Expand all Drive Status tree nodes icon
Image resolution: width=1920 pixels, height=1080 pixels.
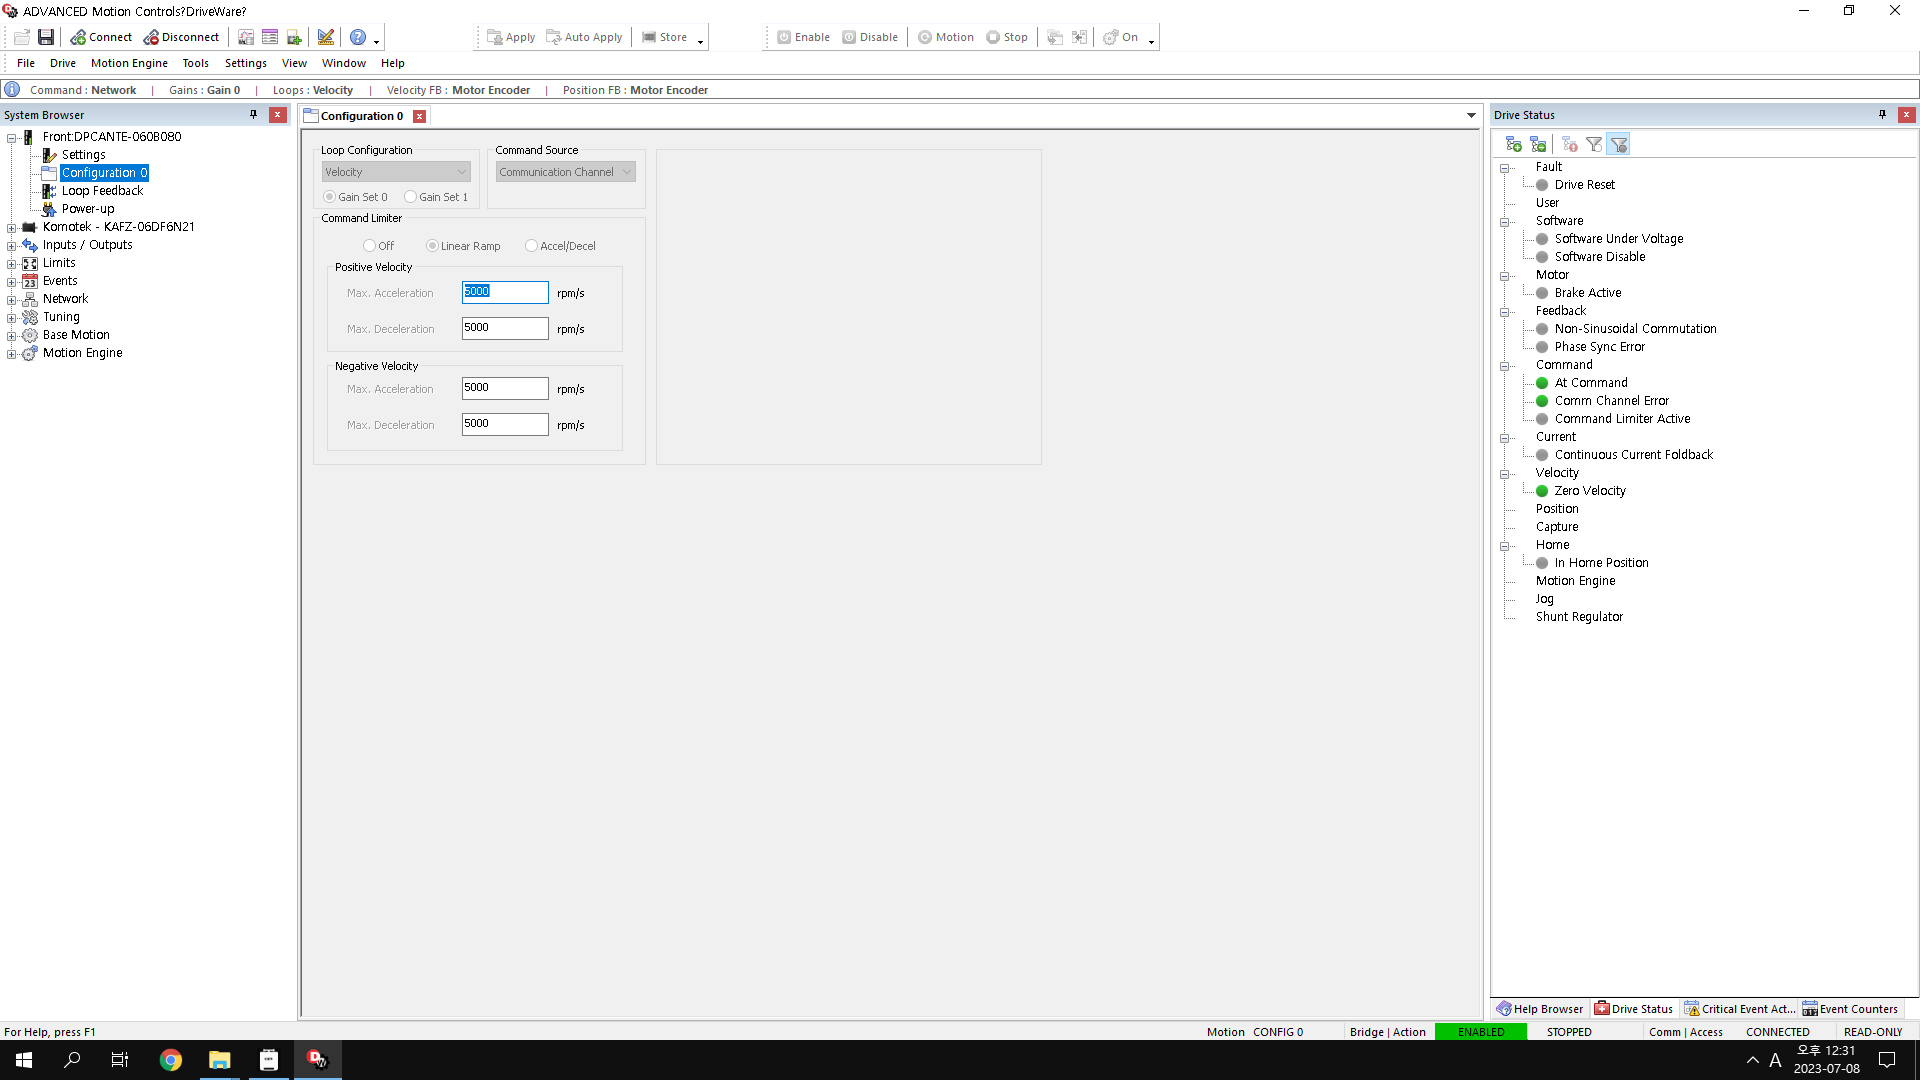[1514, 145]
